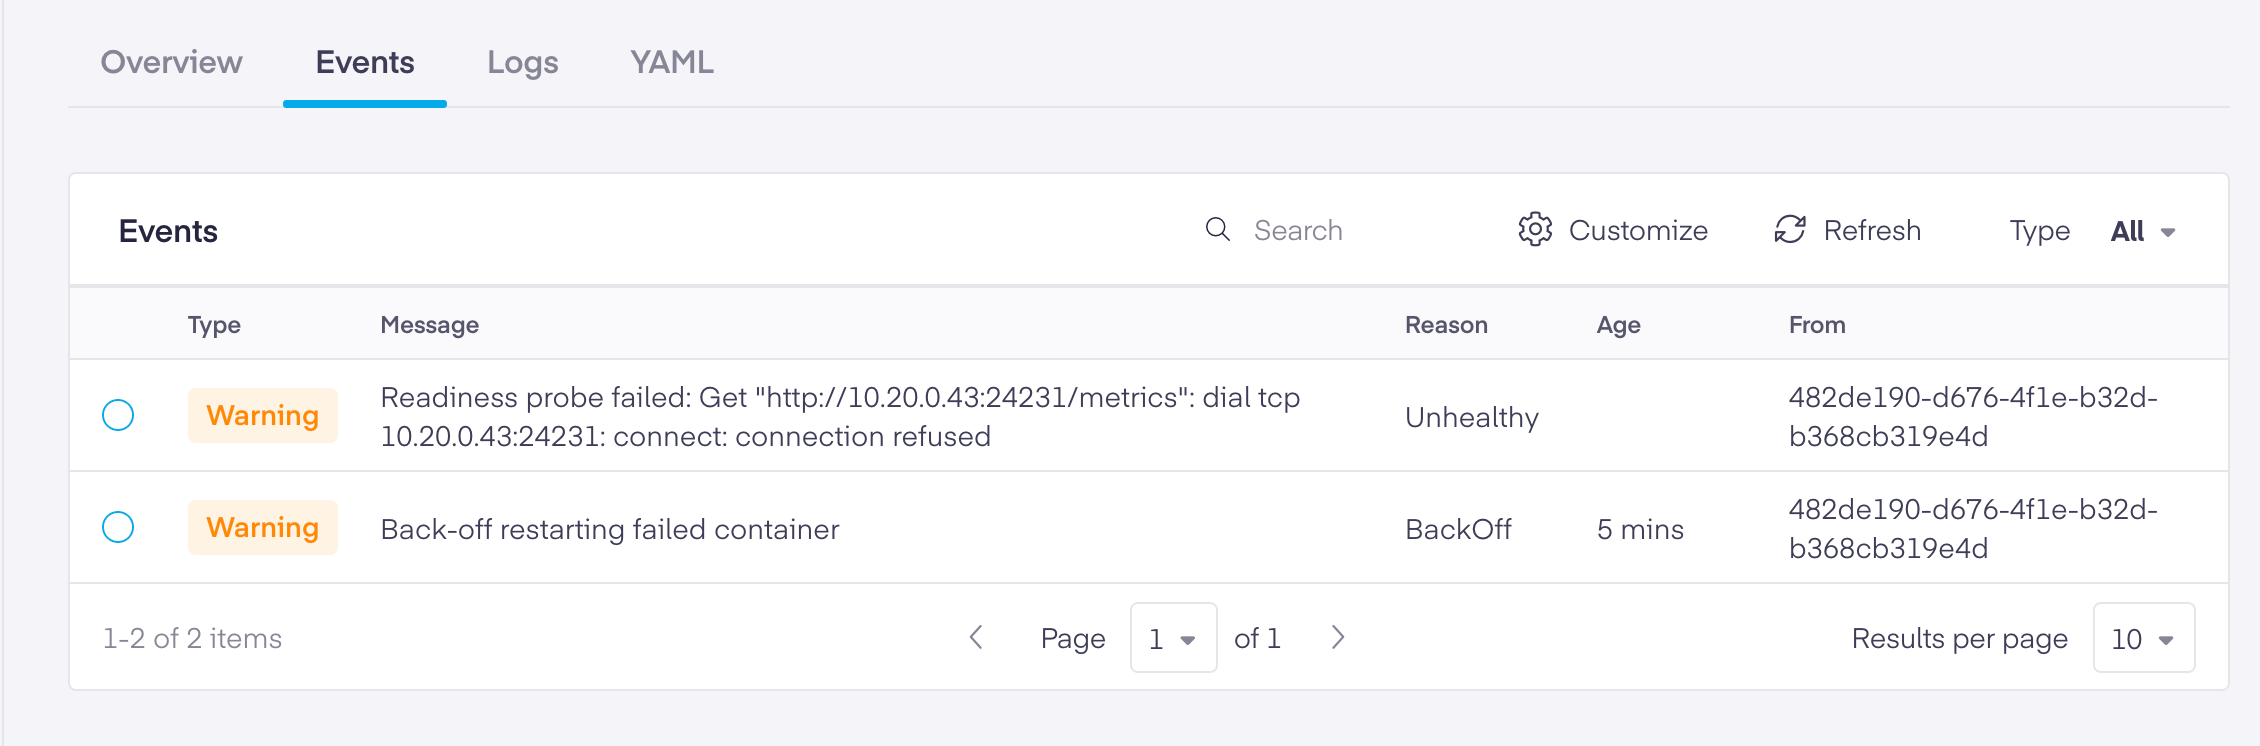The height and width of the screenshot is (746, 2260).
Task: Expand the Results per page dropdown
Action: click(x=2143, y=638)
